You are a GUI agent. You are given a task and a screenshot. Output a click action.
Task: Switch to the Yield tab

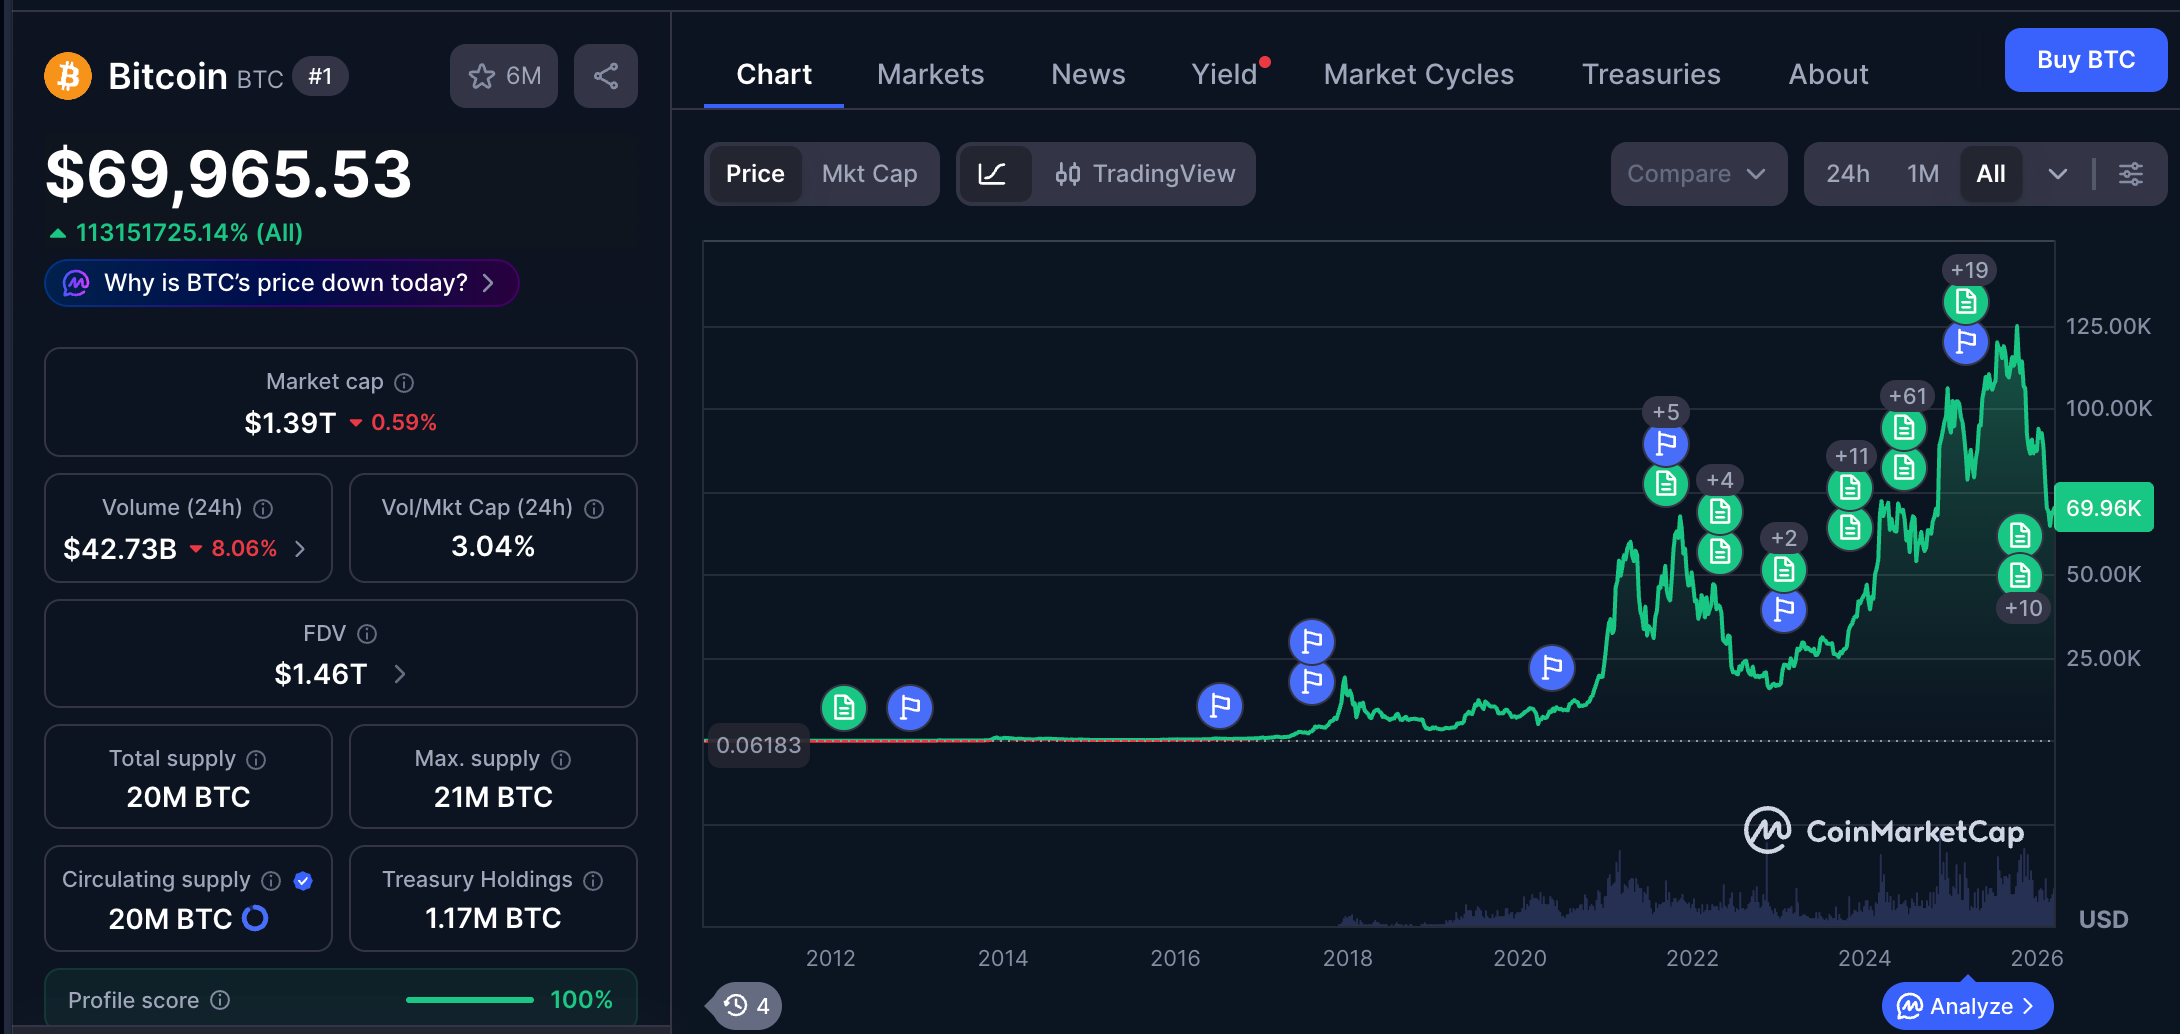point(1224,74)
